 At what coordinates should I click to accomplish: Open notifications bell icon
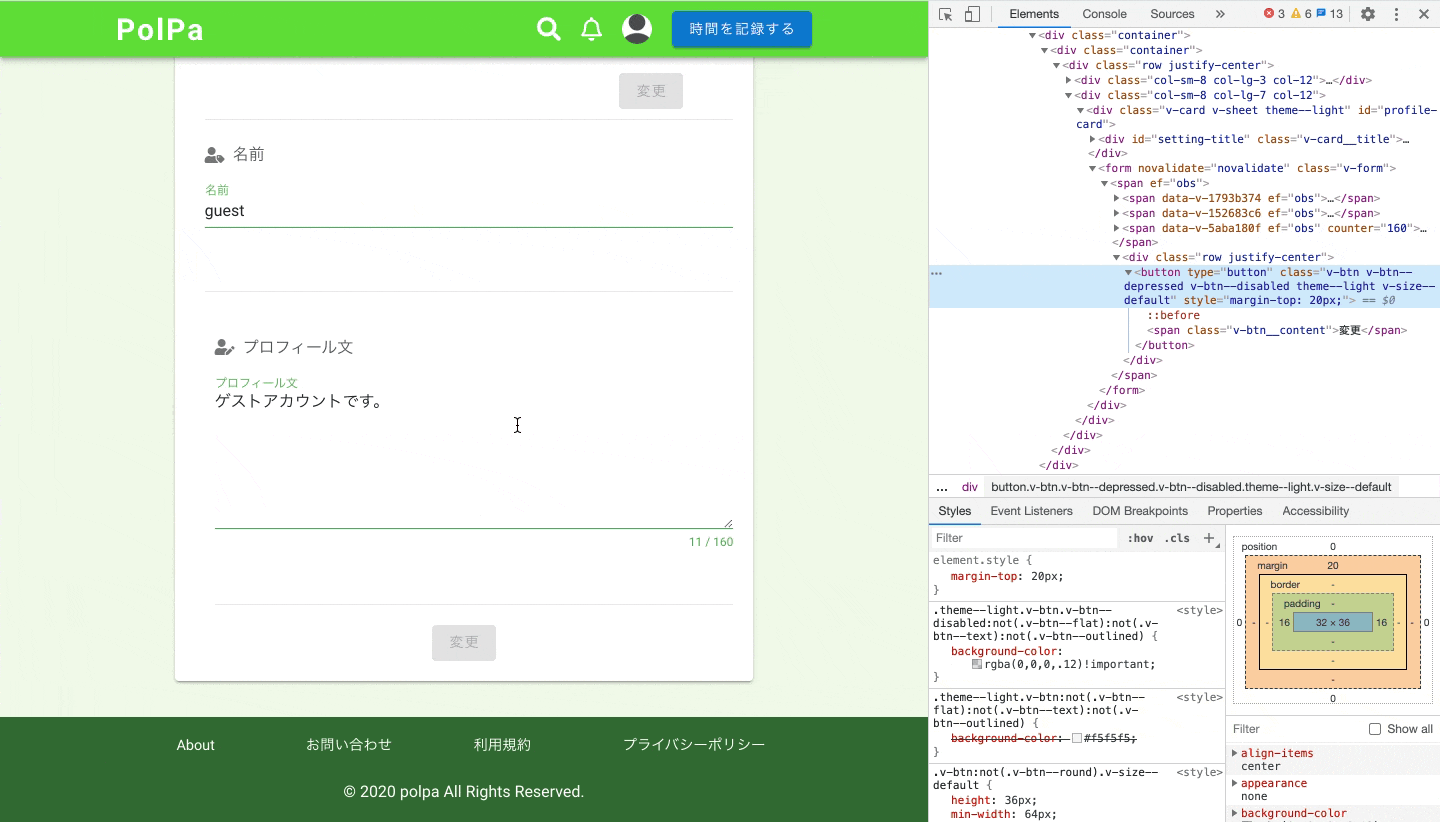tap(592, 29)
